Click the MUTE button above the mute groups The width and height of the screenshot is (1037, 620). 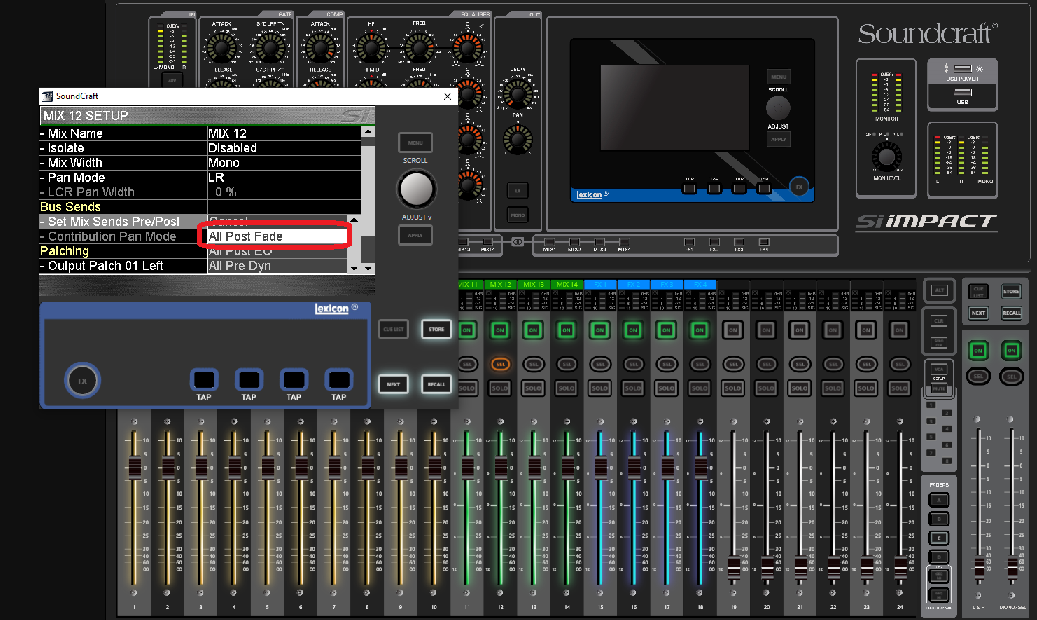pos(938,388)
